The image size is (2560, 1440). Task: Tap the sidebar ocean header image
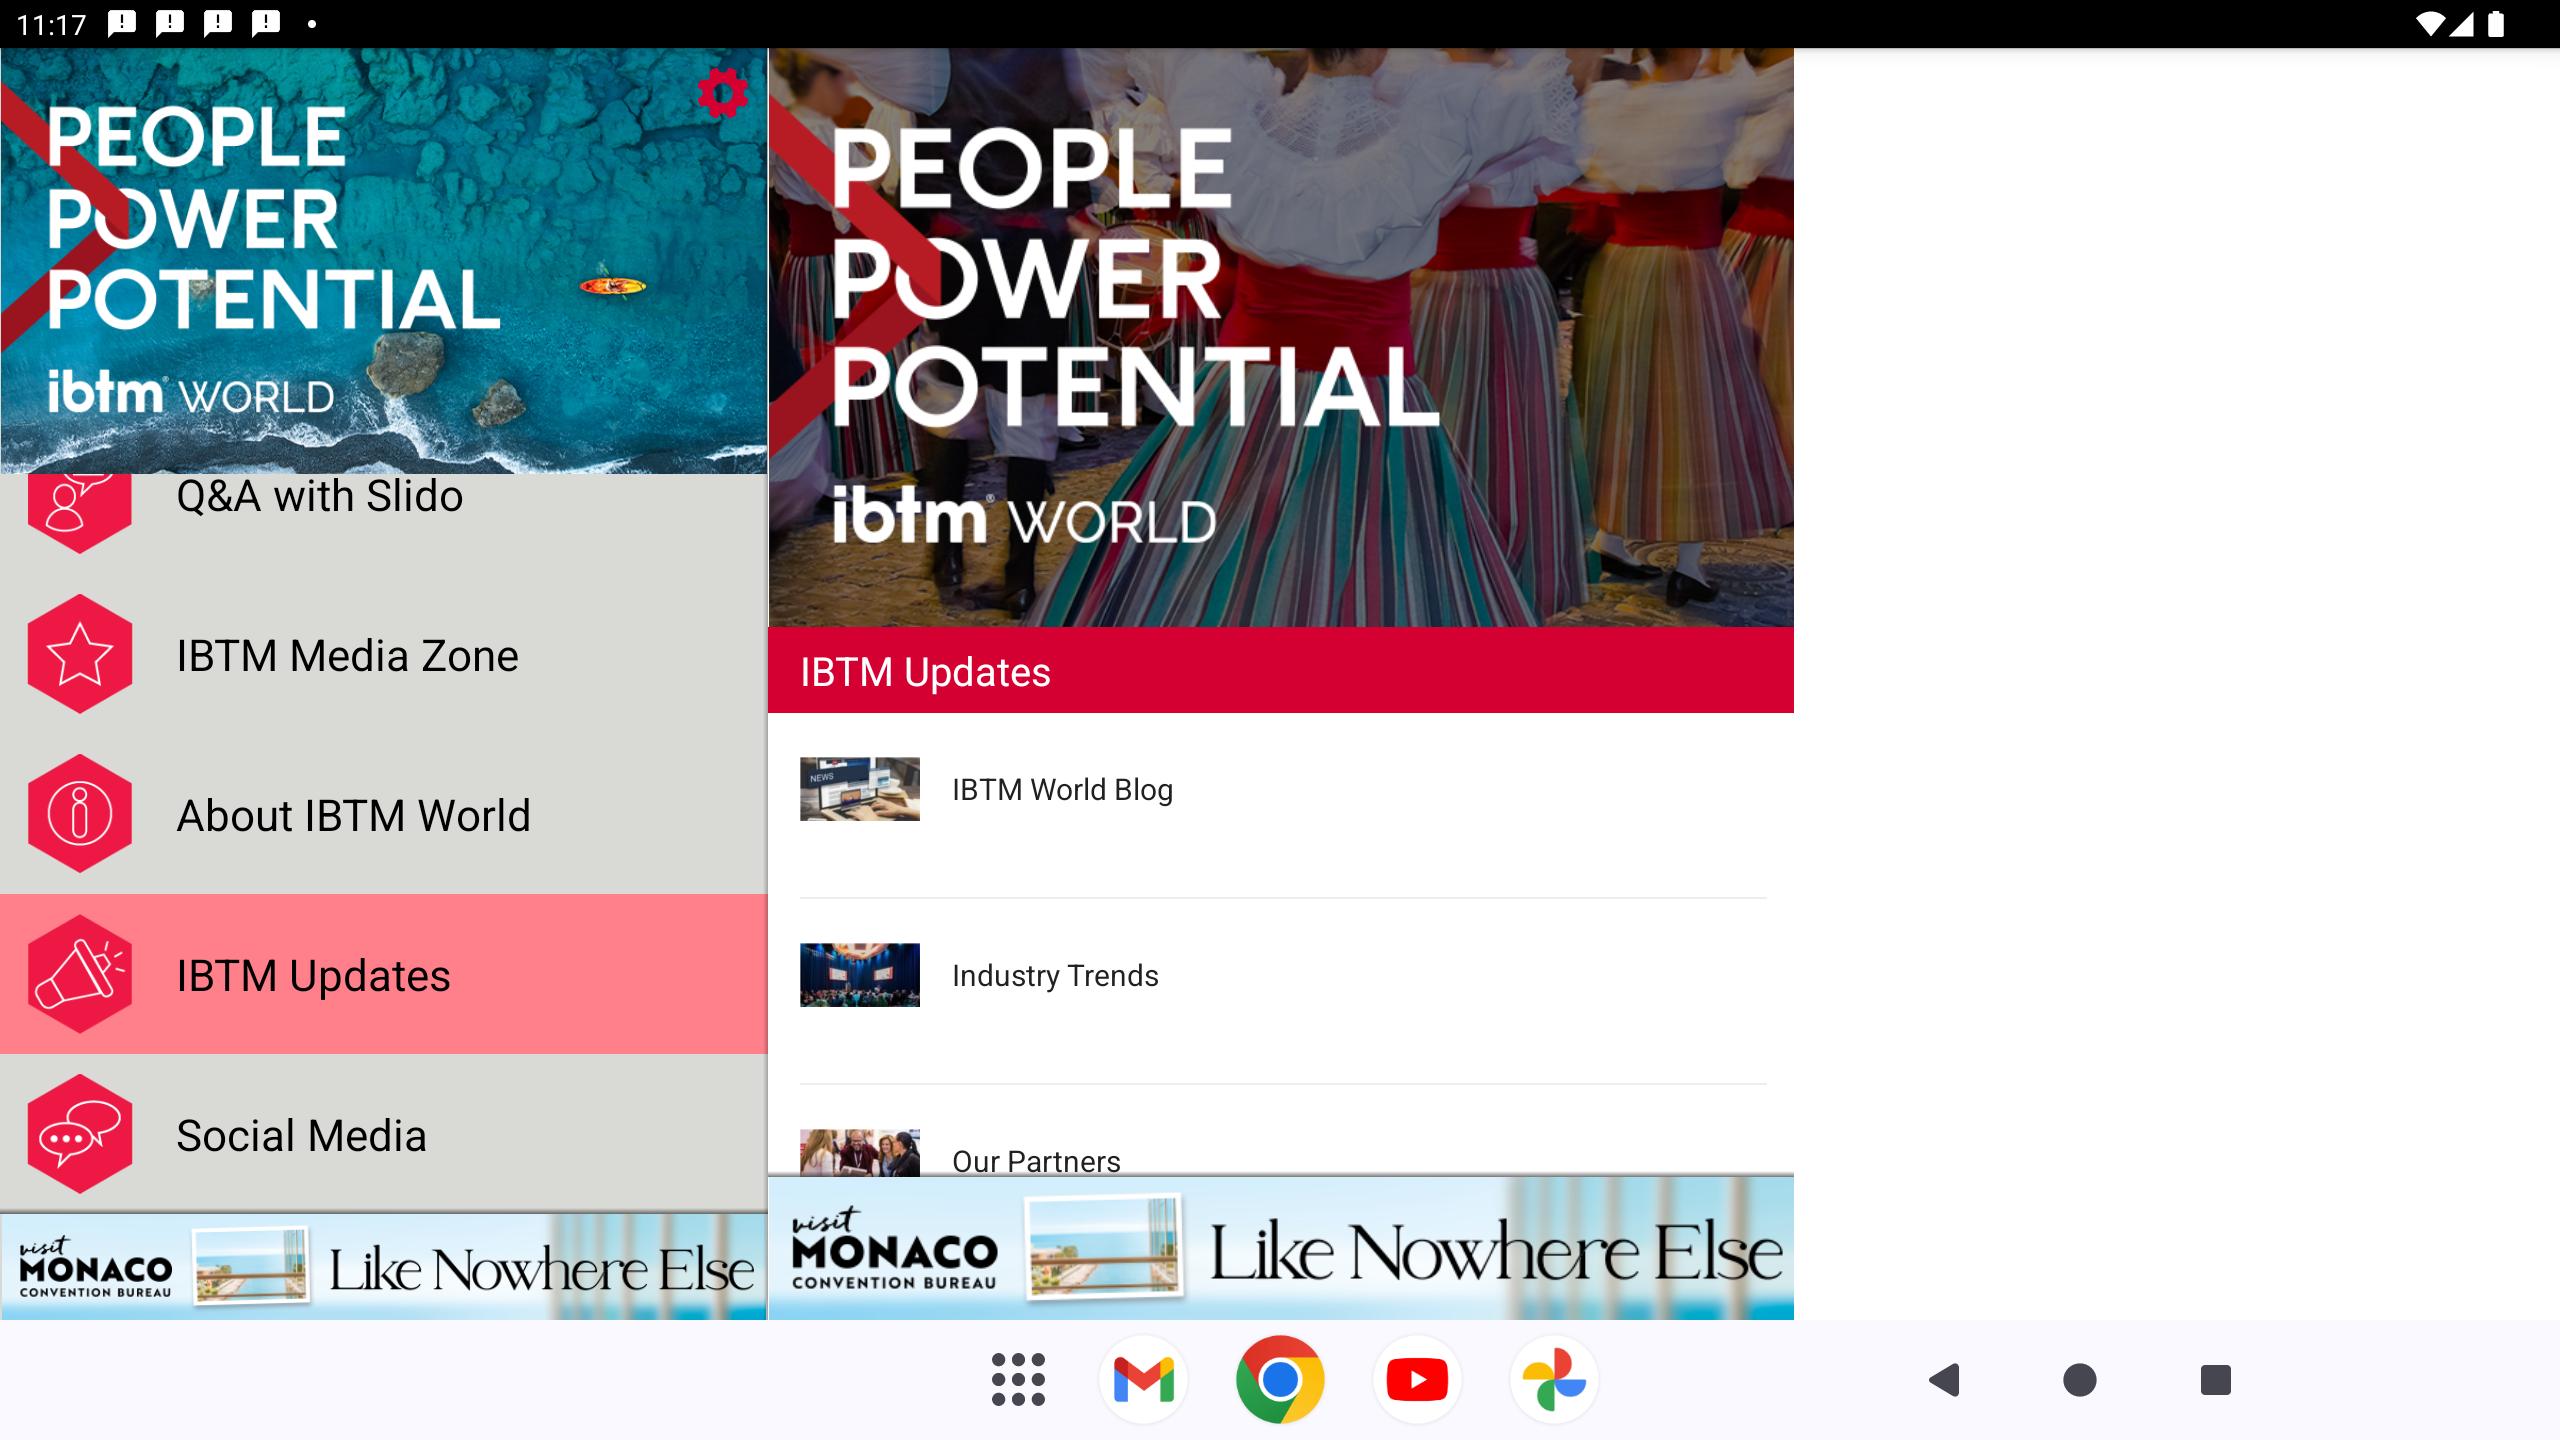point(384,261)
